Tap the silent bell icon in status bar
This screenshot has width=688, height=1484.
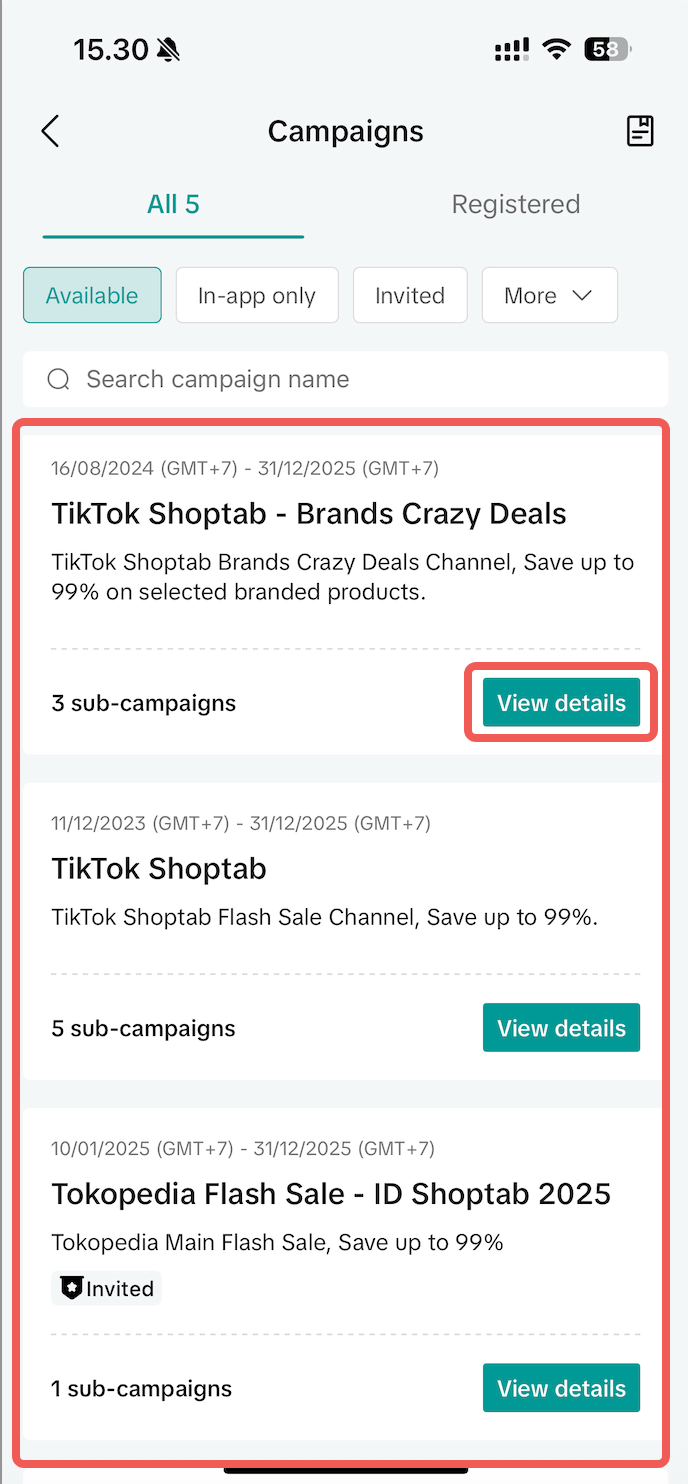coord(168,49)
